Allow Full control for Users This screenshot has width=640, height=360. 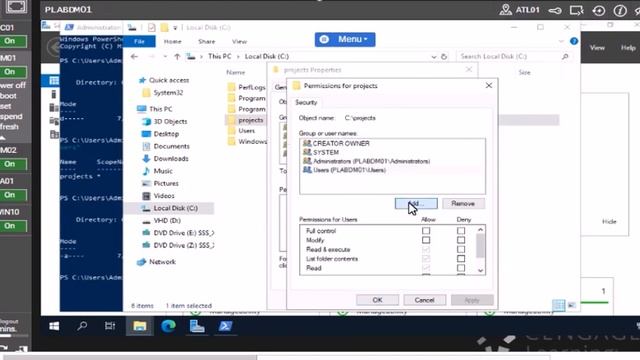click(426, 231)
